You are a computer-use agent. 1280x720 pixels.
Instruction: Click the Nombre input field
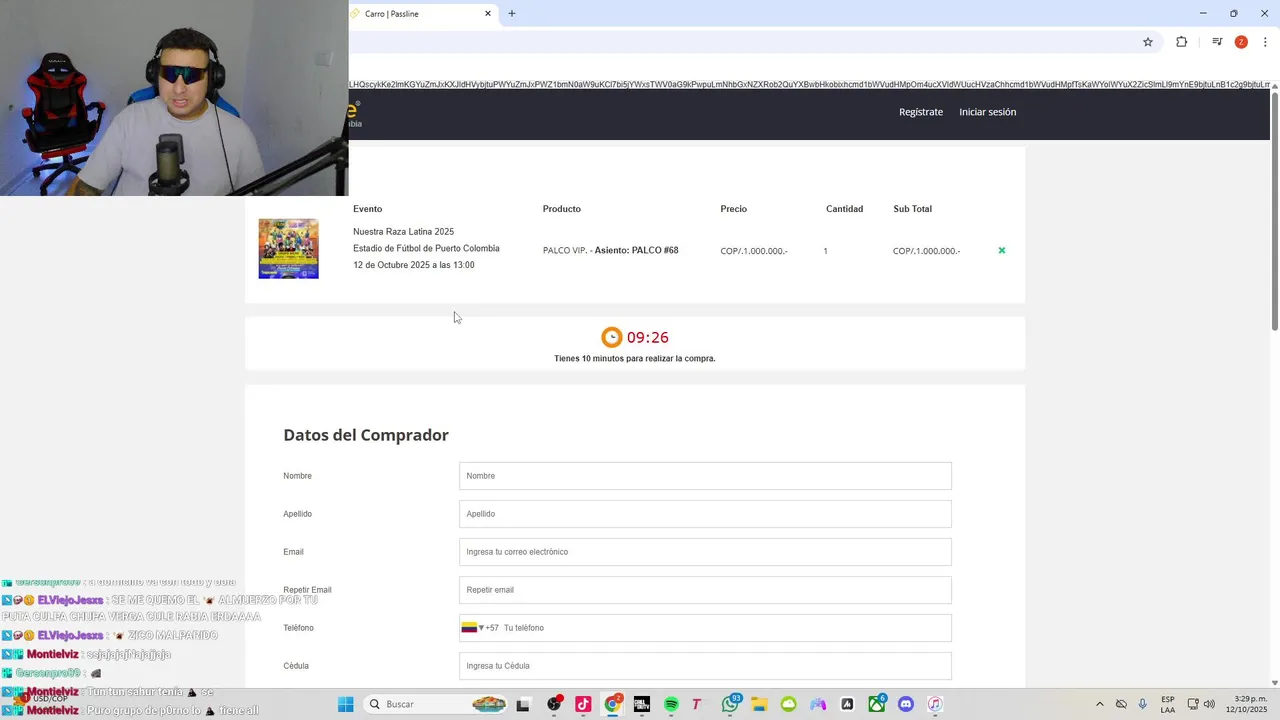(705, 476)
